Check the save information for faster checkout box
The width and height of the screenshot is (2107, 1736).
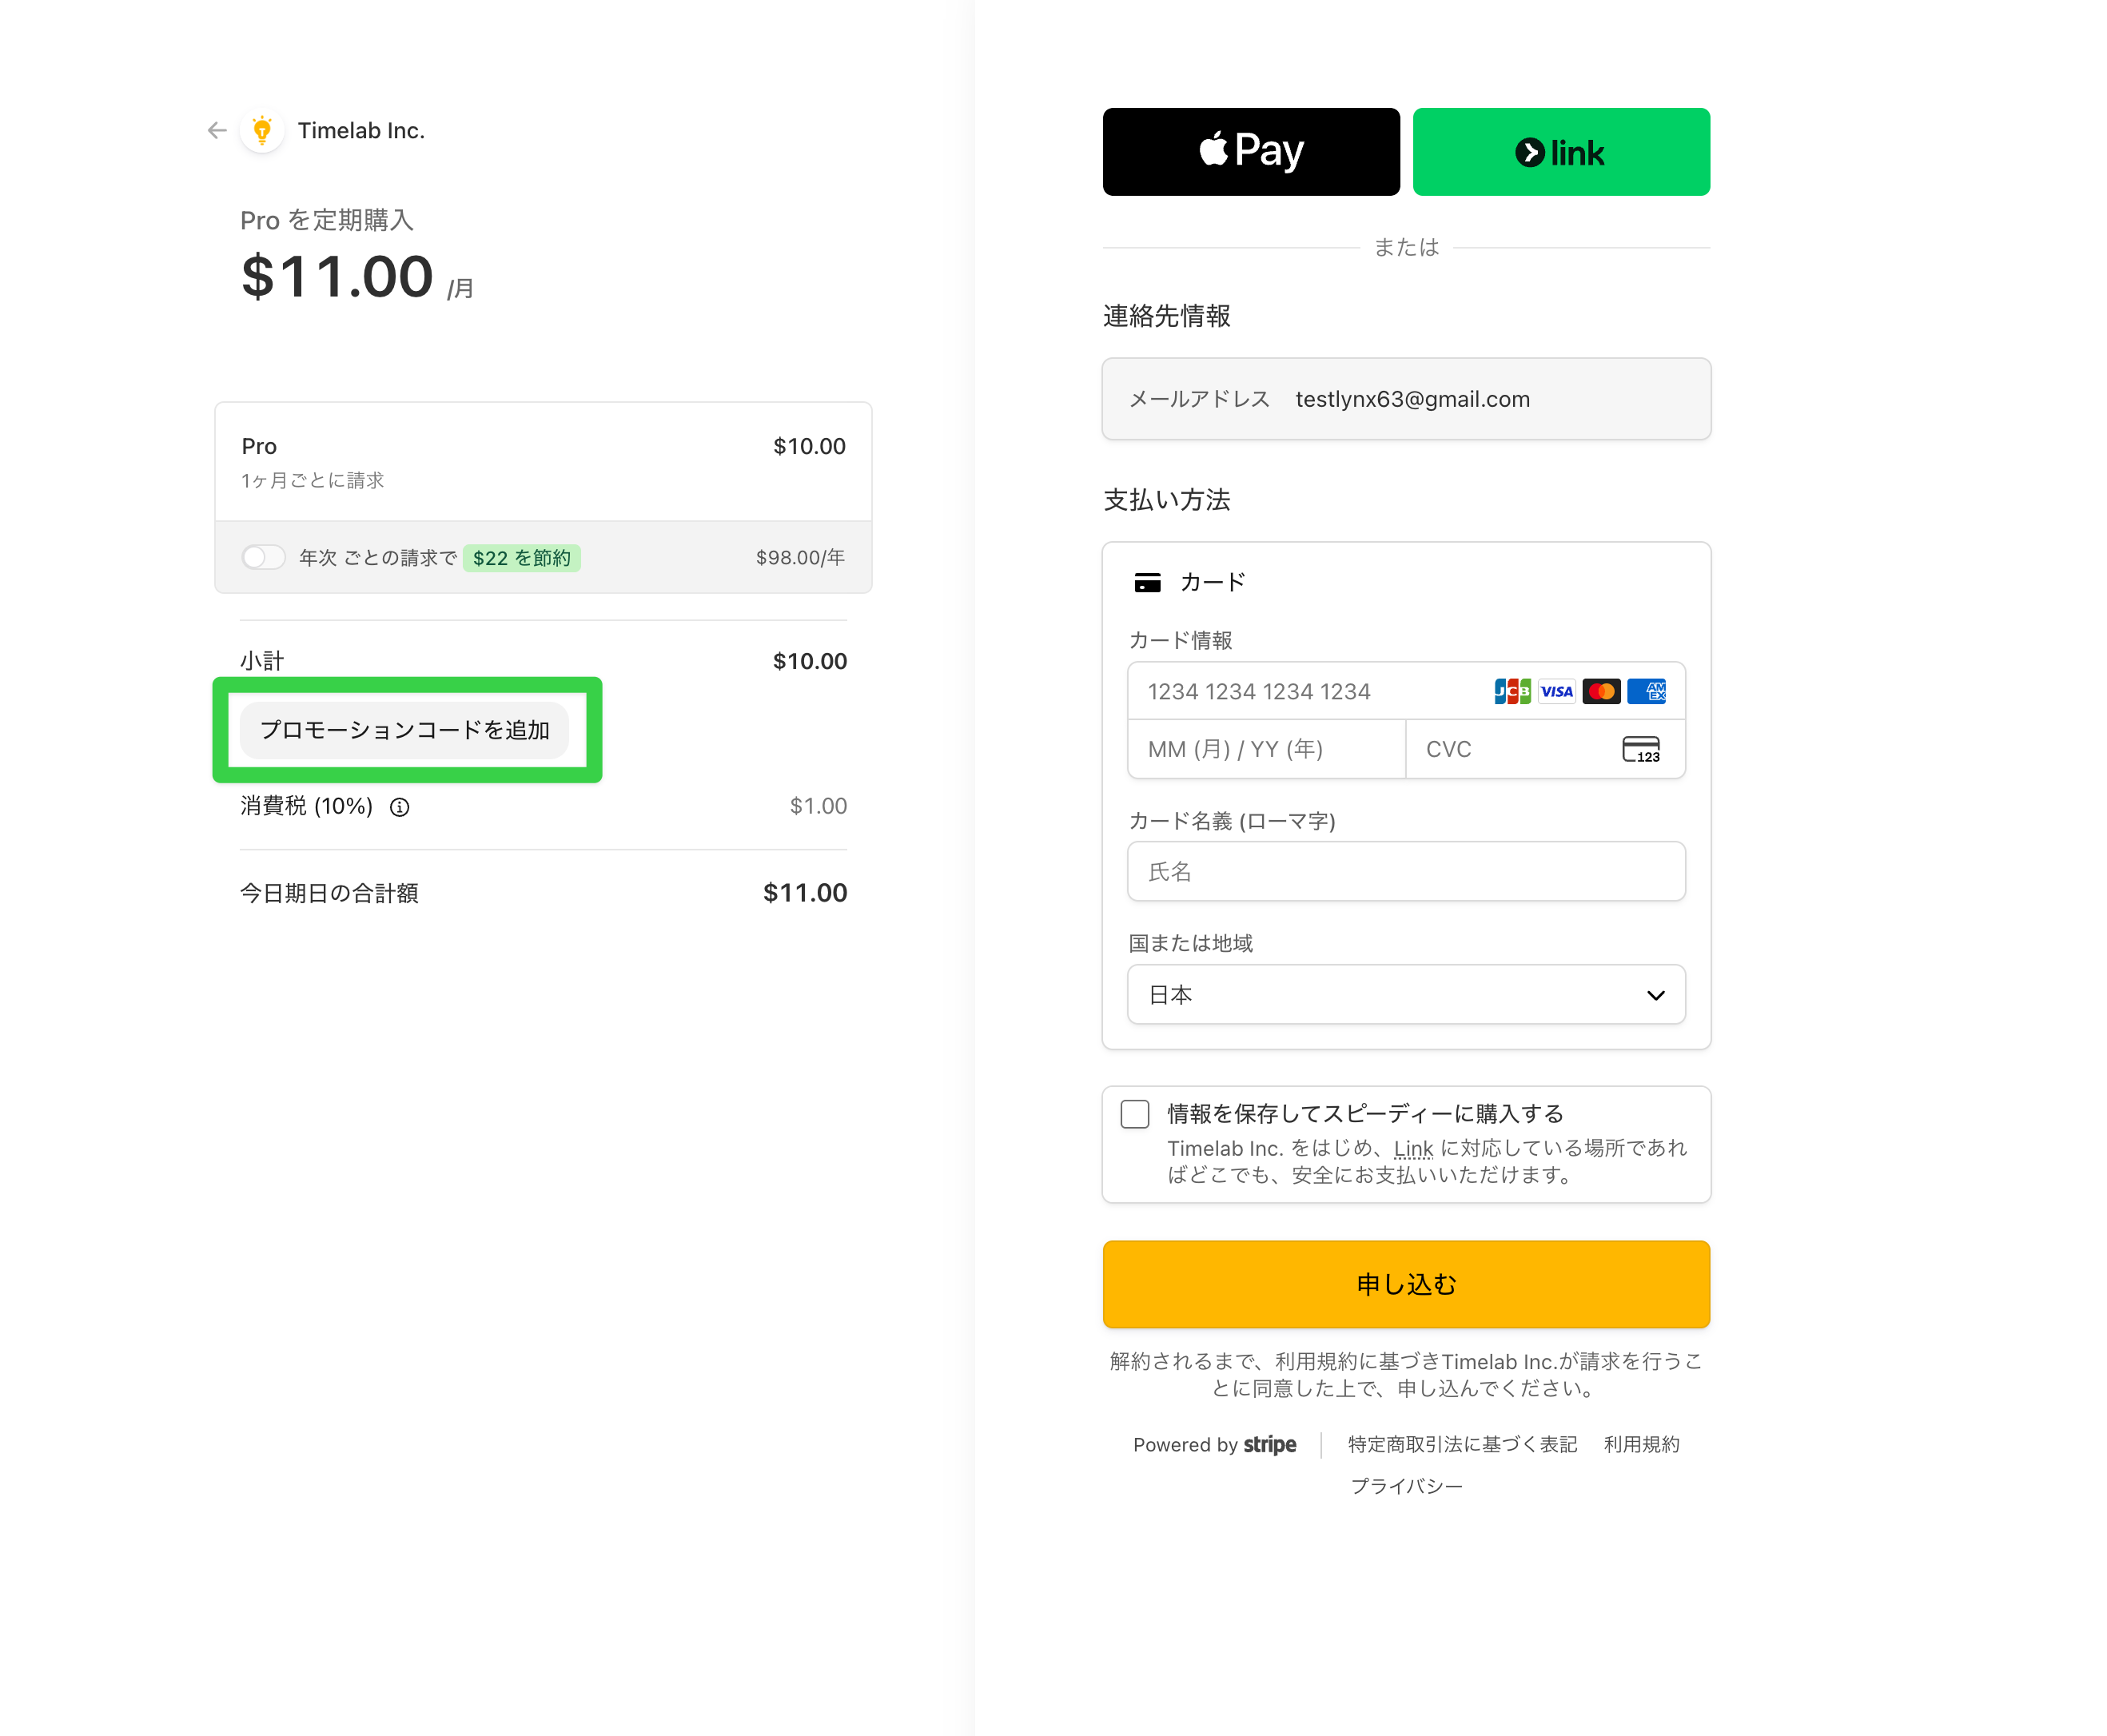1135,1114
